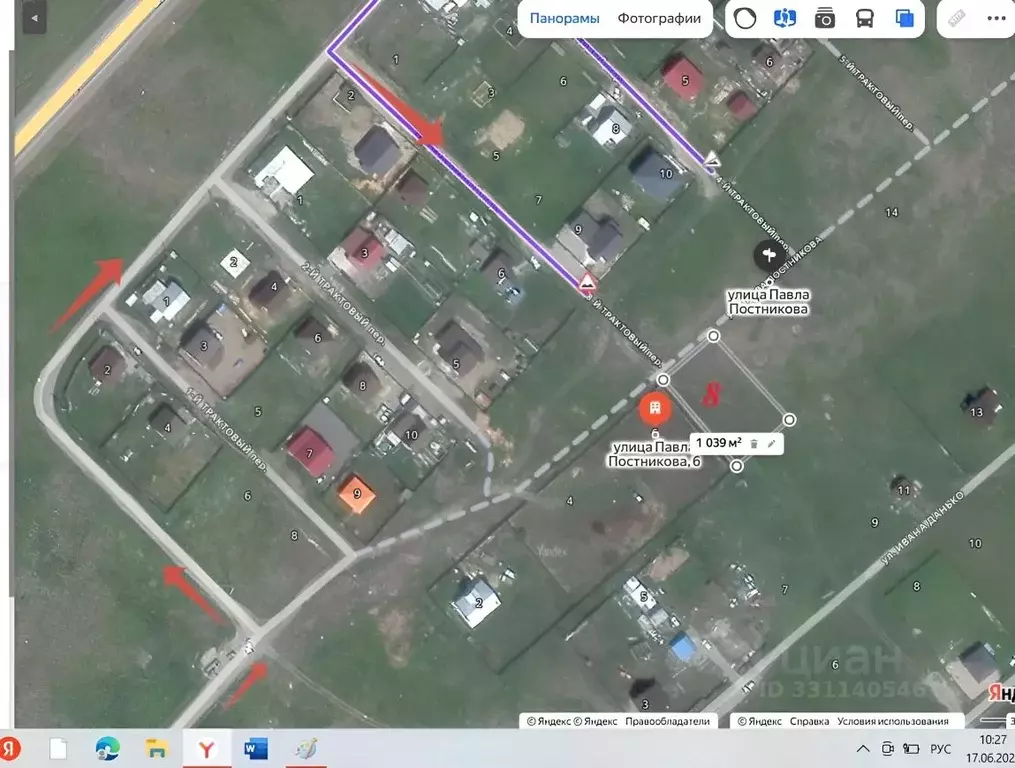Edit the 1 039 м² measurement label
1015x768 pixels.
click(x=771, y=444)
